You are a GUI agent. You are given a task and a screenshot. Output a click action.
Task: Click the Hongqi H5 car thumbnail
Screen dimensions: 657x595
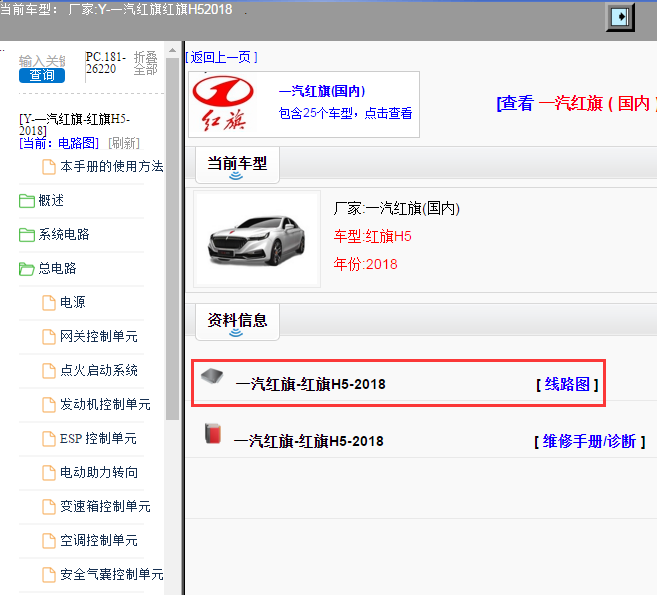[257, 239]
